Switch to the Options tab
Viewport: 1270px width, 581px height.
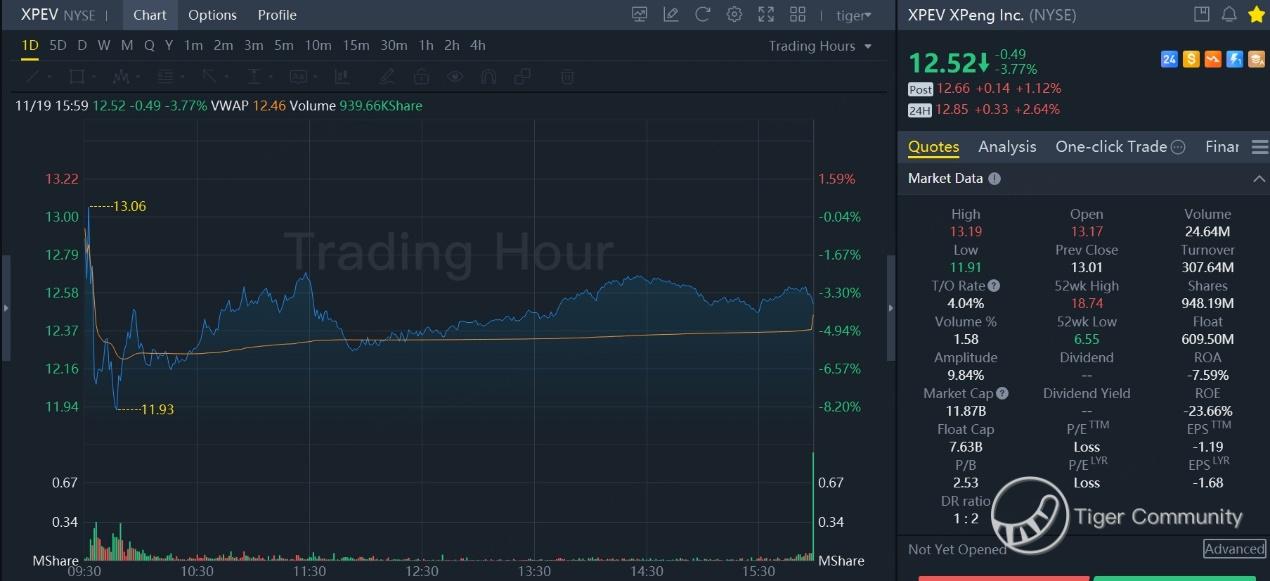pyautogui.click(x=213, y=15)
